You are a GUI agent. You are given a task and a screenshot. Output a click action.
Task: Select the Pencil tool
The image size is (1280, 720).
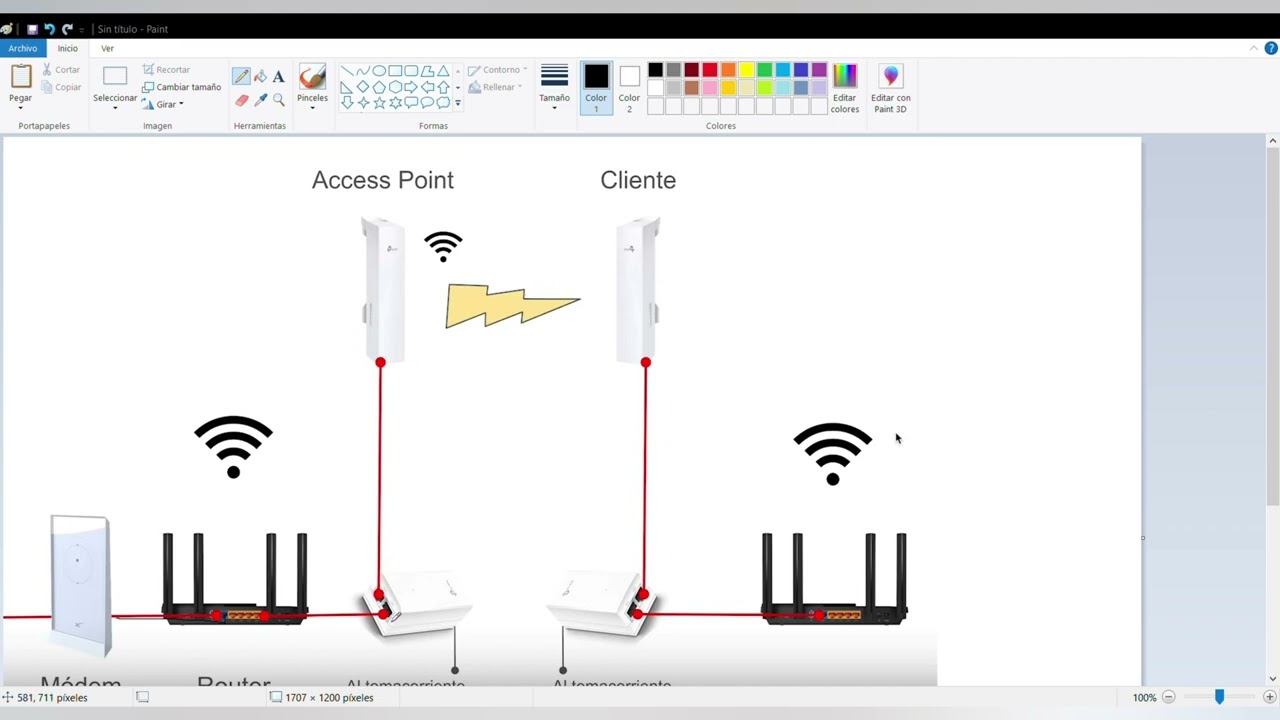pos(241,76)
